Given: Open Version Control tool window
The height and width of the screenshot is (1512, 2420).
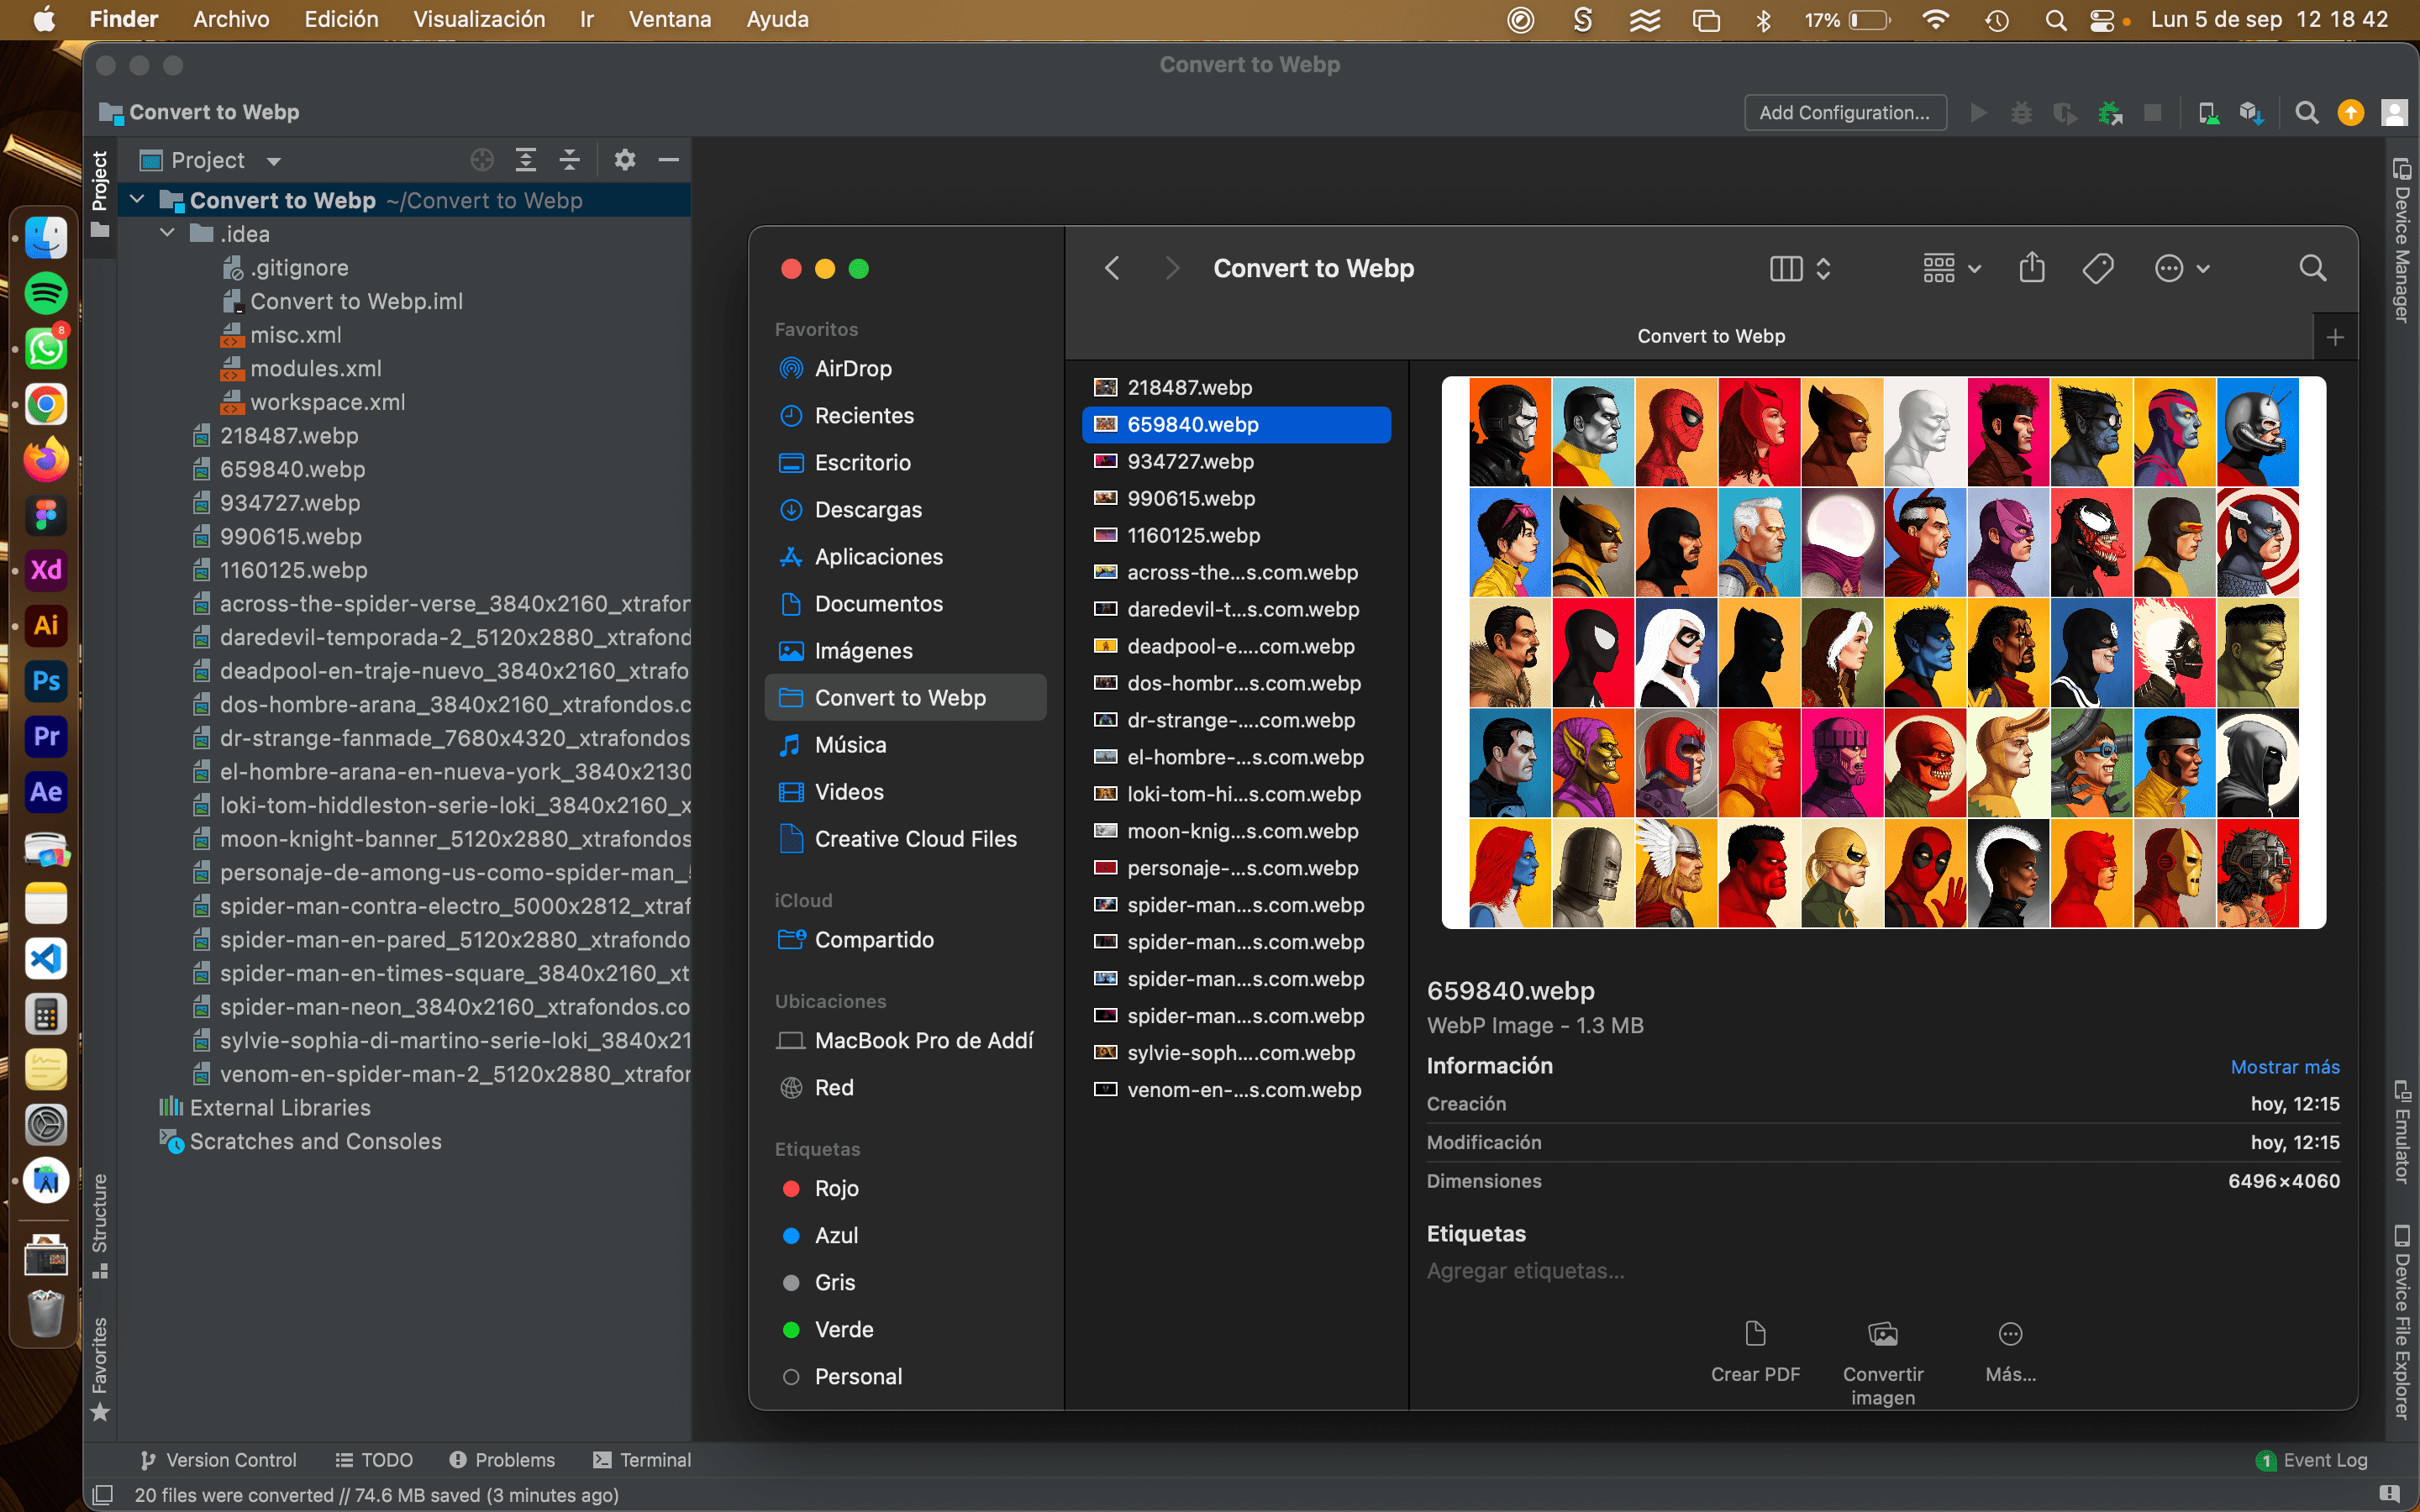Looking at the screenshot, I should coord(218,1460).
